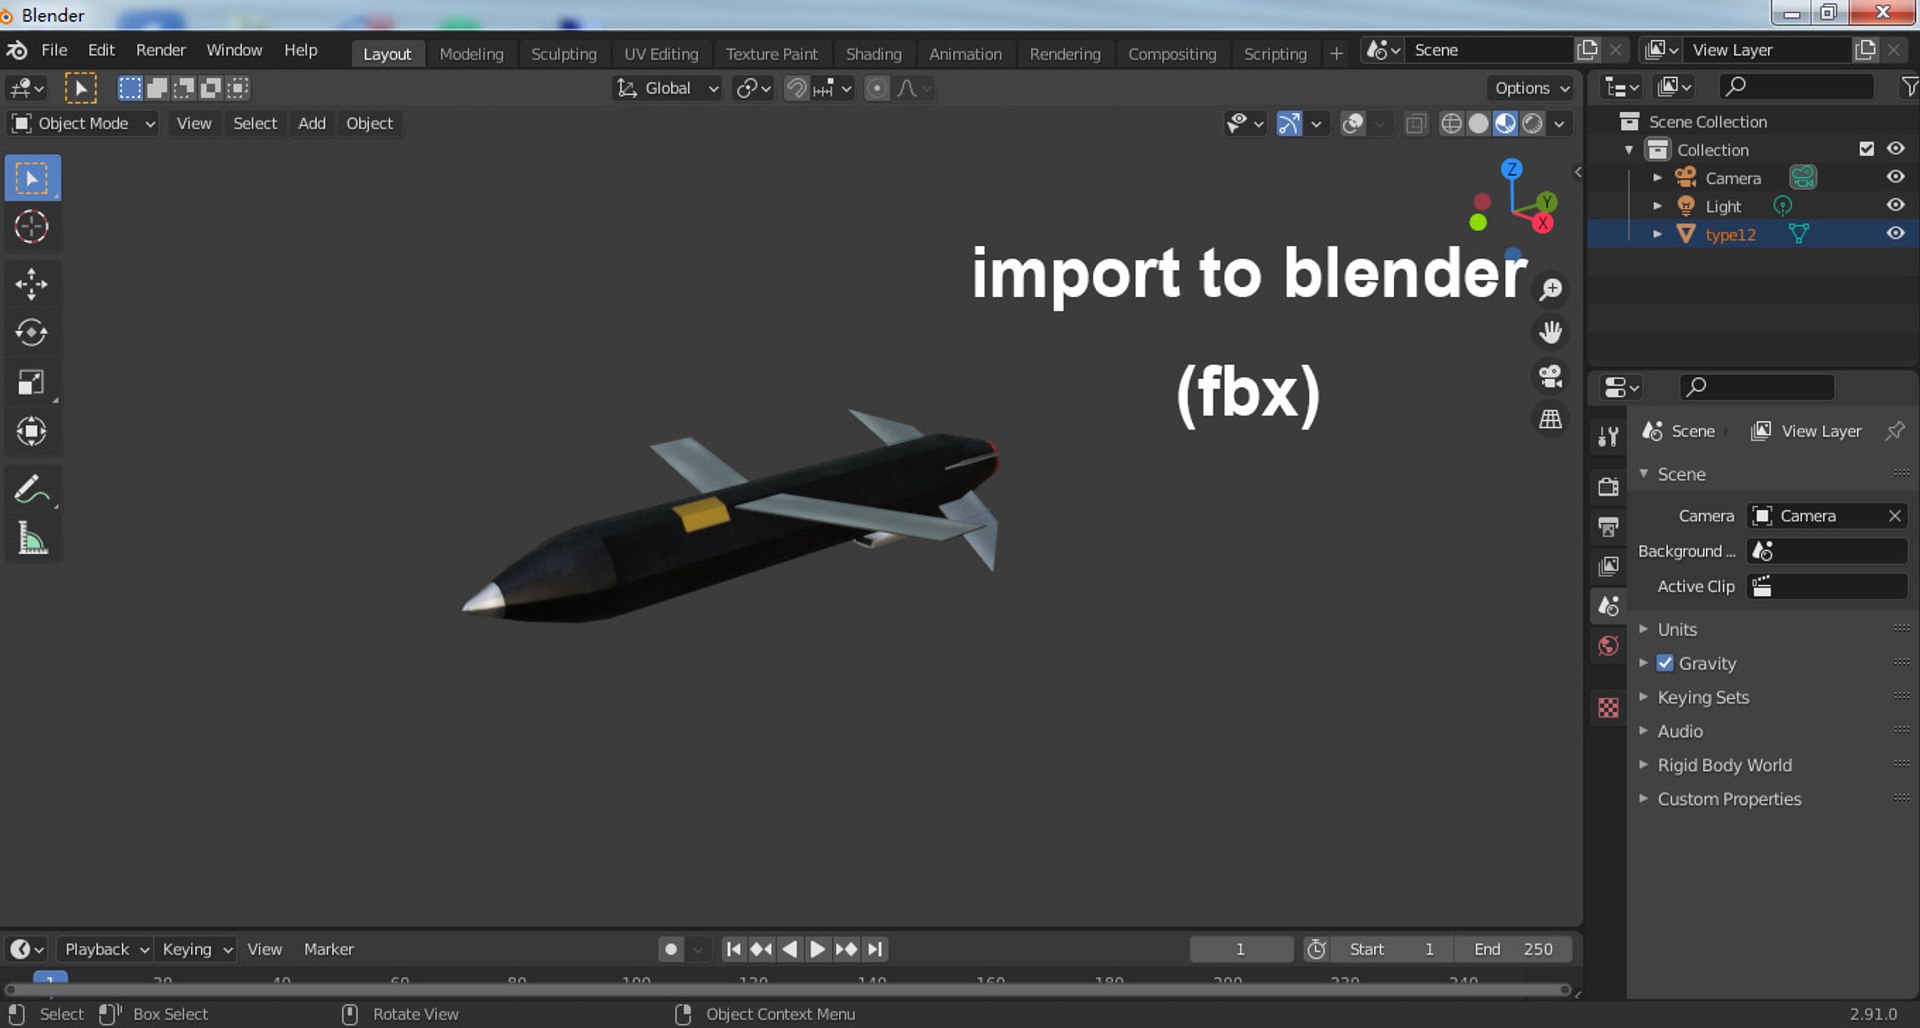
Task: Select the Move tool
Action: click(32, 284)
